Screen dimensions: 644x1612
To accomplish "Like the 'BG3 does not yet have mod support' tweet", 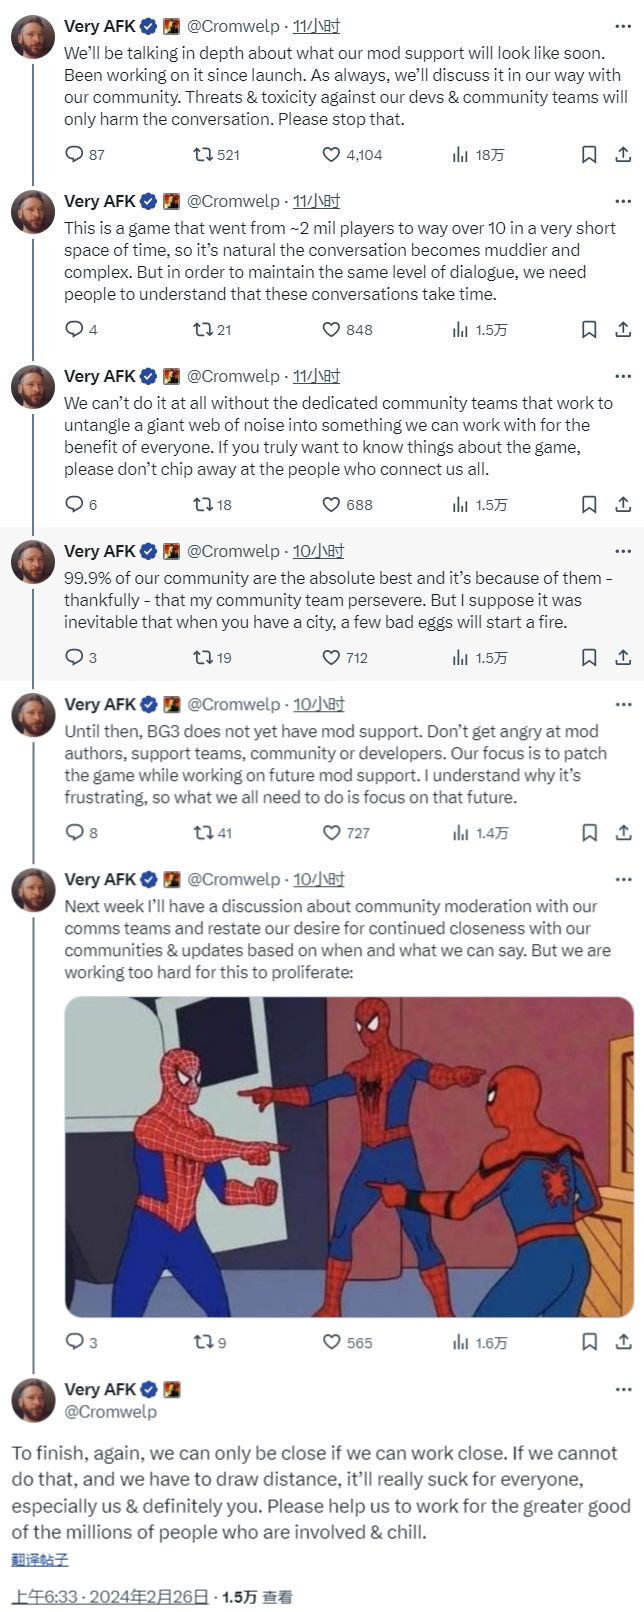I will click(332, 833).
